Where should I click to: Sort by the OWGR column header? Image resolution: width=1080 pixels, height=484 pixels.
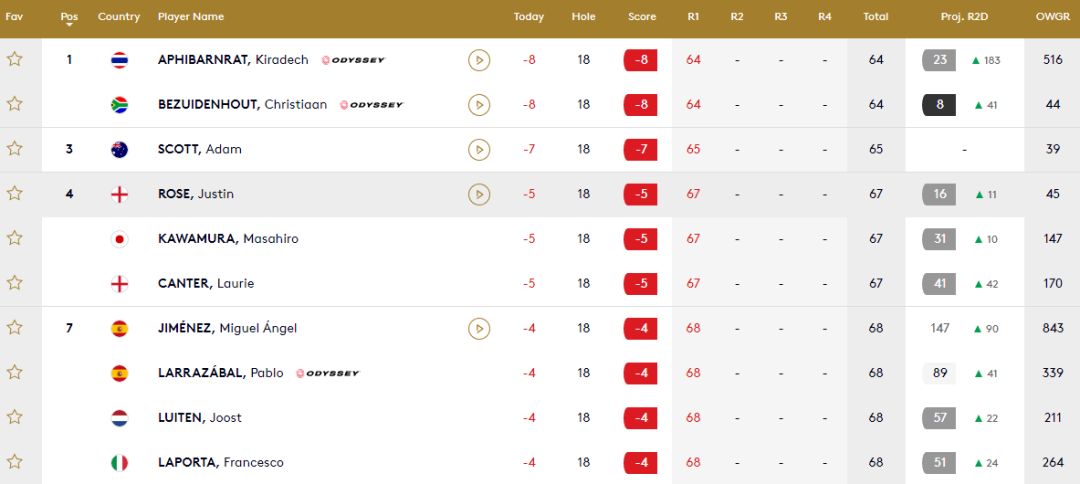[1052, 17]
